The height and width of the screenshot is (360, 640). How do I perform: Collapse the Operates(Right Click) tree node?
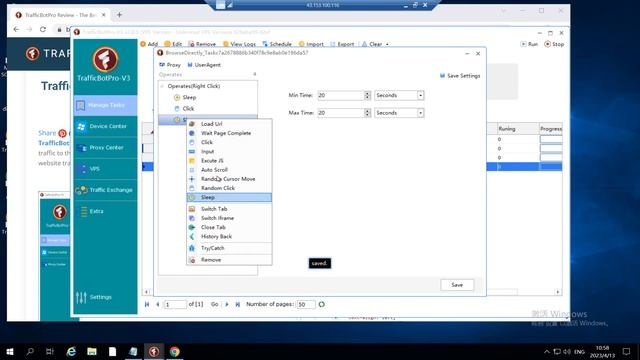(162, 86)
